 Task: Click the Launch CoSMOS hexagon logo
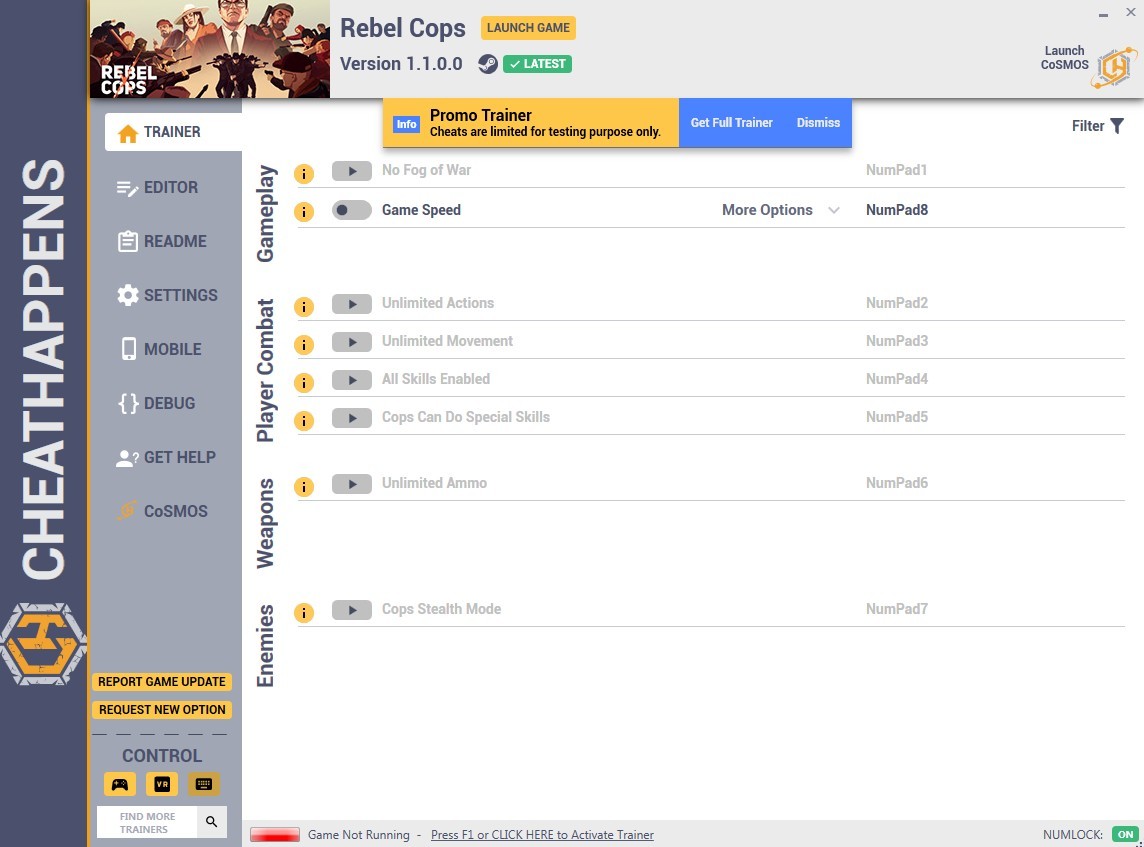[x=1116, y=68]
